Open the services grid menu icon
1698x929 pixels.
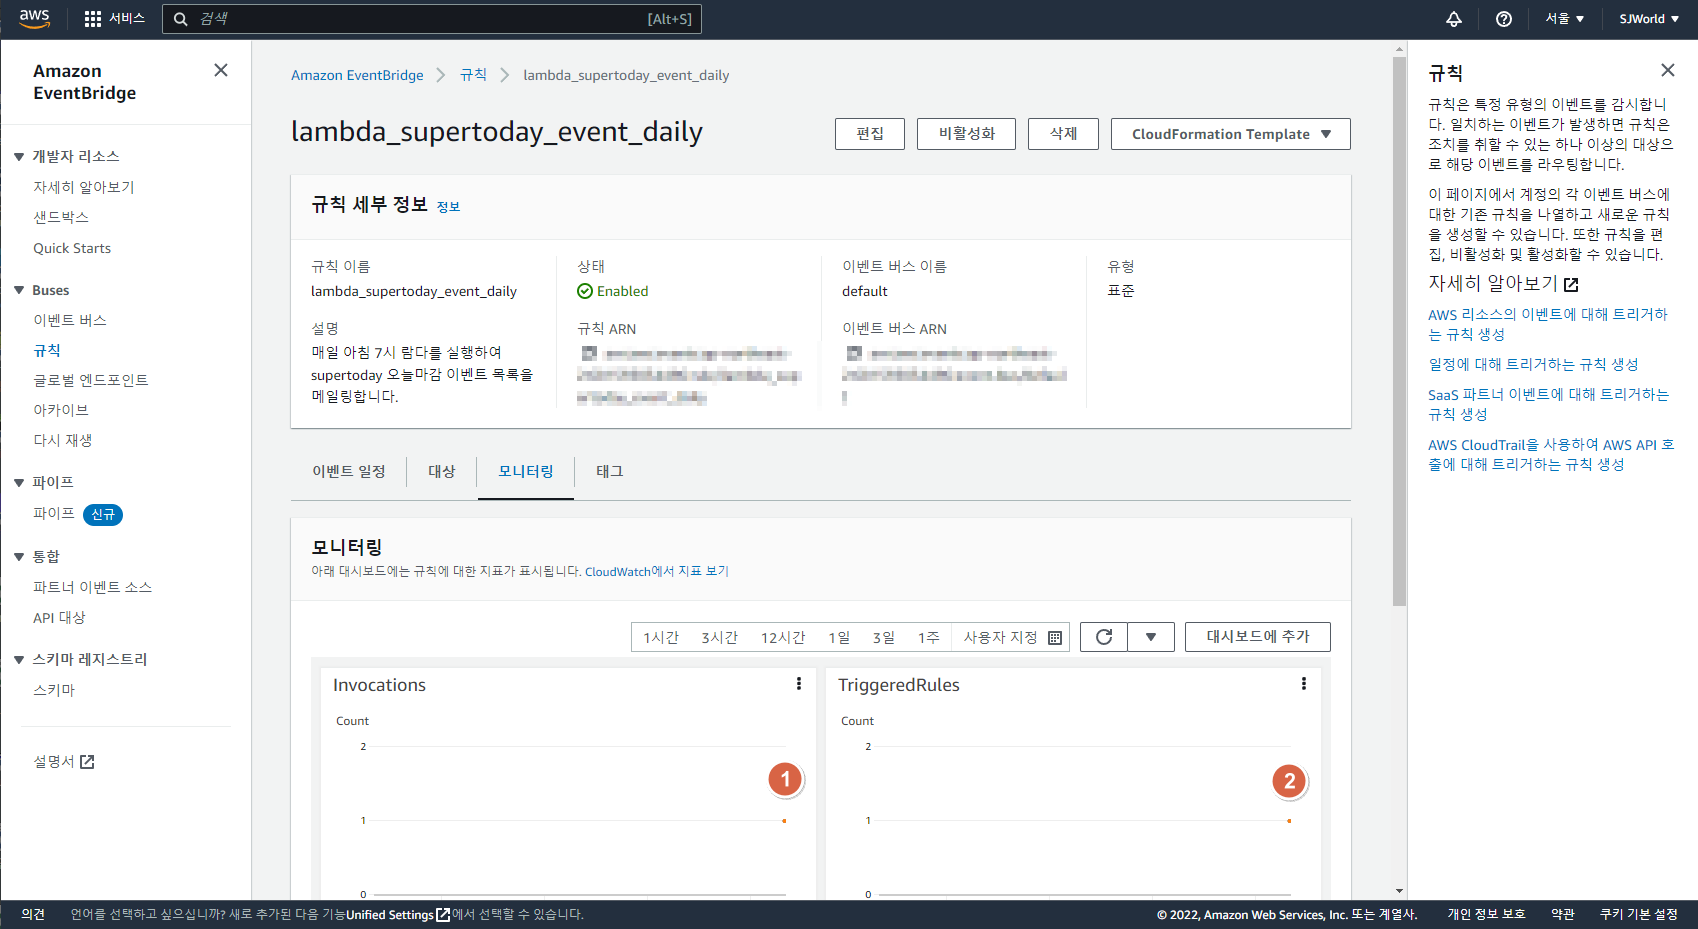point(93,19)
